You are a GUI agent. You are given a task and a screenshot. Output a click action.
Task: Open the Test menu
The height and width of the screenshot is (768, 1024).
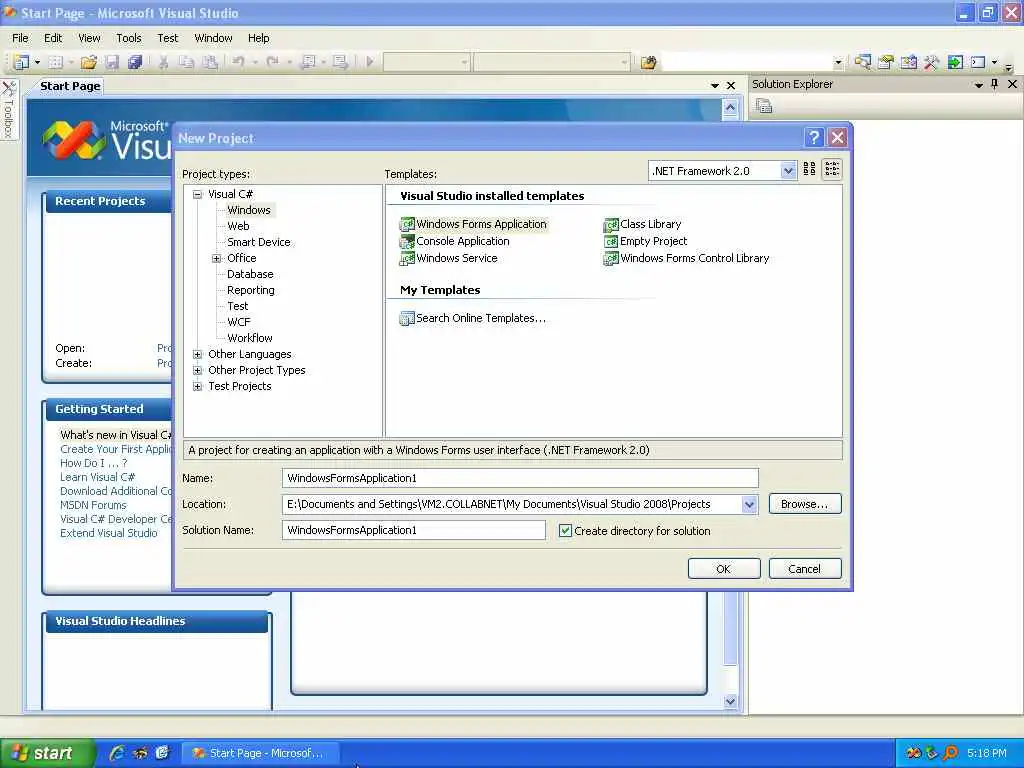[x=167, y=38]
